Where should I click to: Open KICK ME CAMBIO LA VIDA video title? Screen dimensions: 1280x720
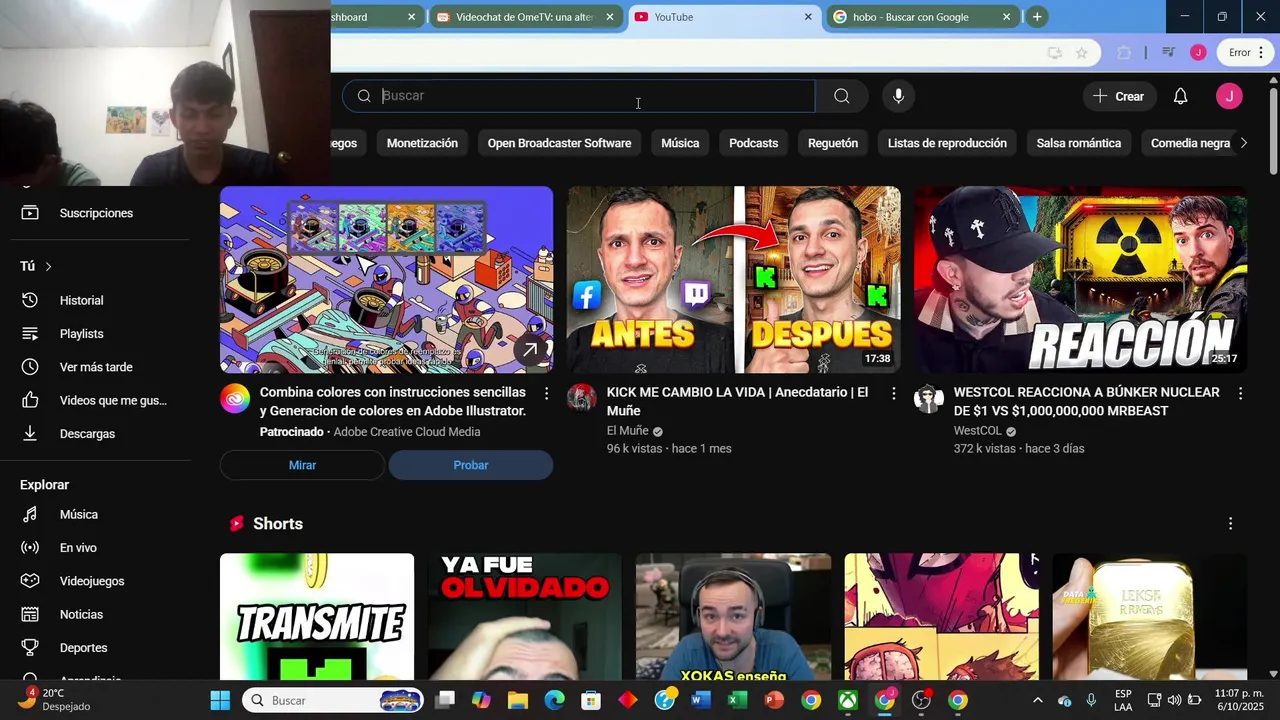[737, 401]
